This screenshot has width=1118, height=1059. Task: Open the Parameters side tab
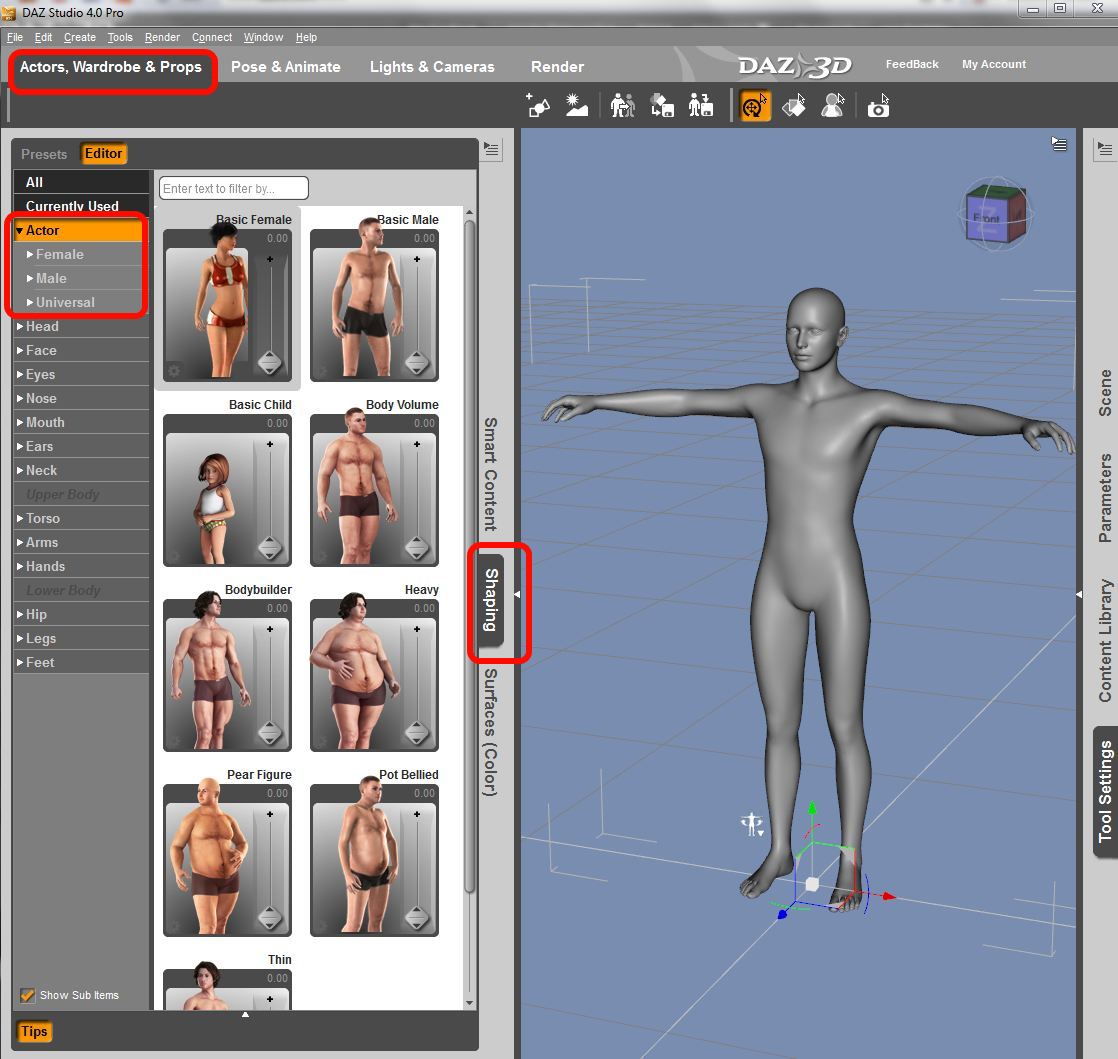point(1104,498)
